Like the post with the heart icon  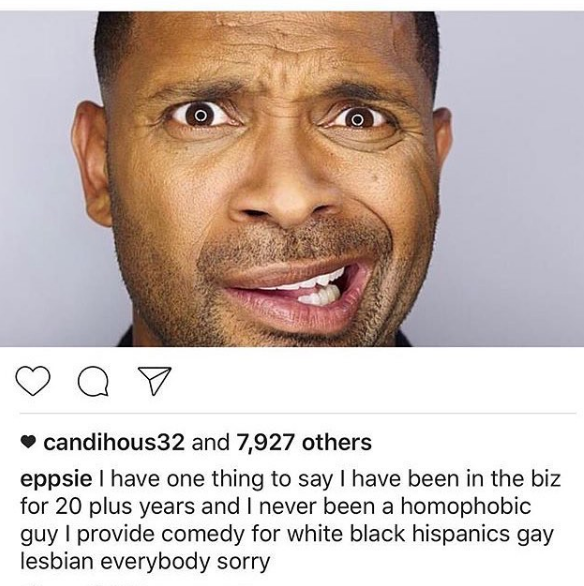coord(33,380)
